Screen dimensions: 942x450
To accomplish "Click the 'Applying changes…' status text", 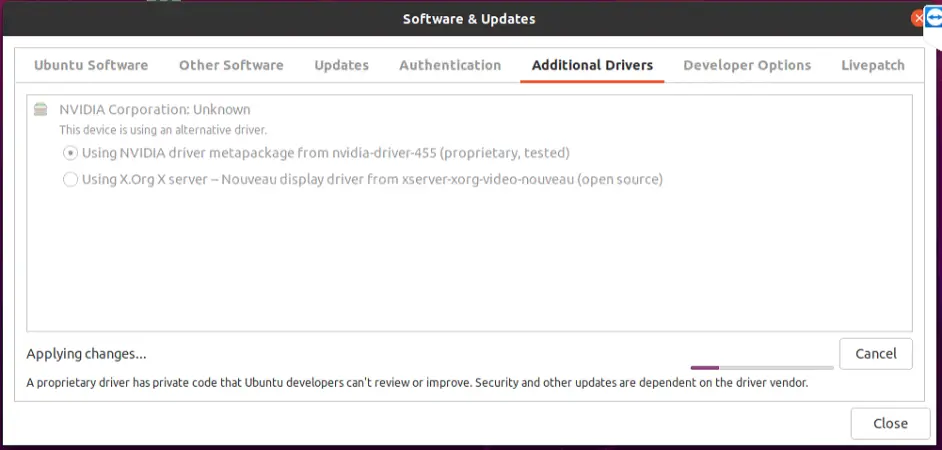I will click(86, 354).
